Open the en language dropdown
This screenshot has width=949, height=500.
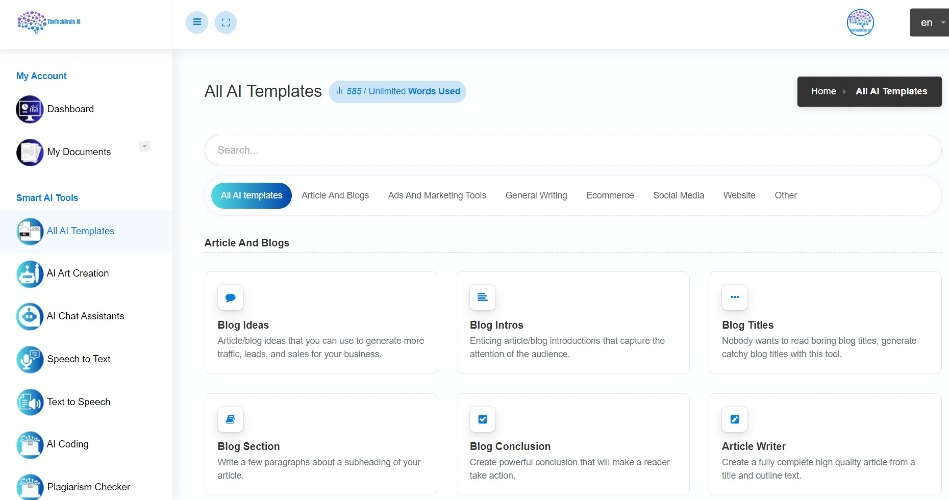pos(930,22)
